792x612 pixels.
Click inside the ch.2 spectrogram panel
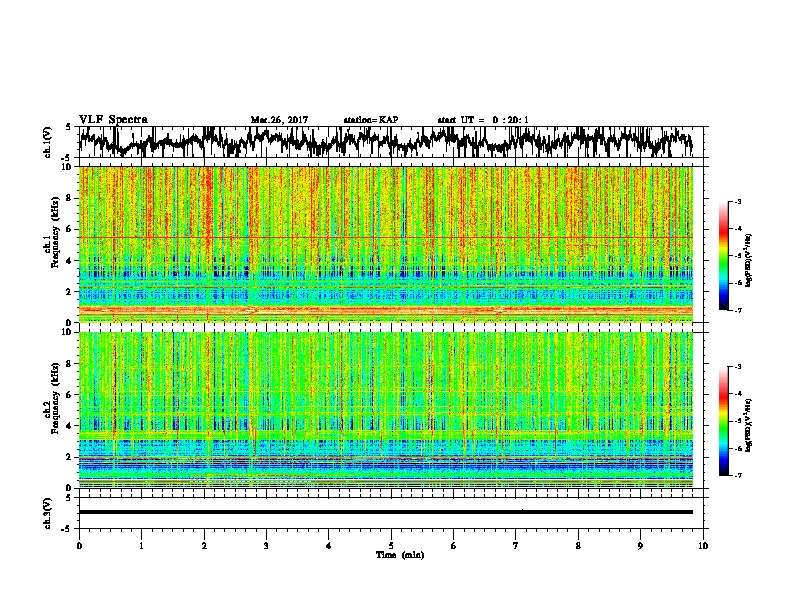coord(386,410)
